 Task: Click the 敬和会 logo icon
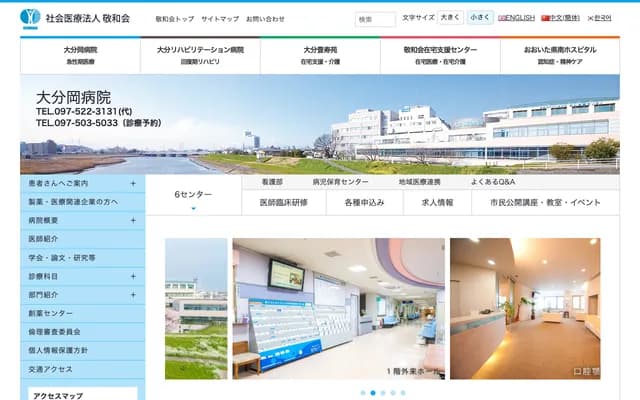tap(30, 19)
